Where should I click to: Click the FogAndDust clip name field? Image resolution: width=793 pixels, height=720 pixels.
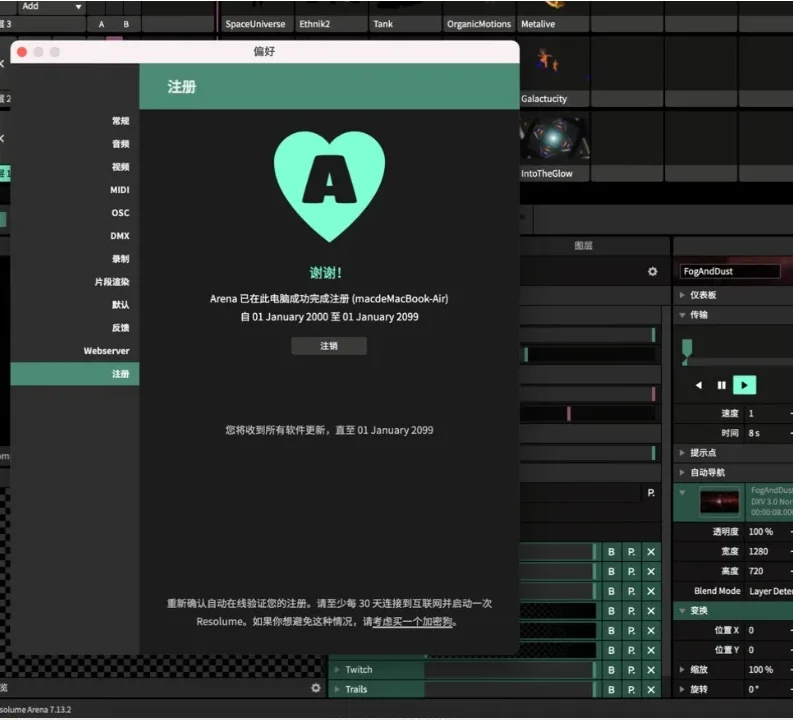pos(729,272)
